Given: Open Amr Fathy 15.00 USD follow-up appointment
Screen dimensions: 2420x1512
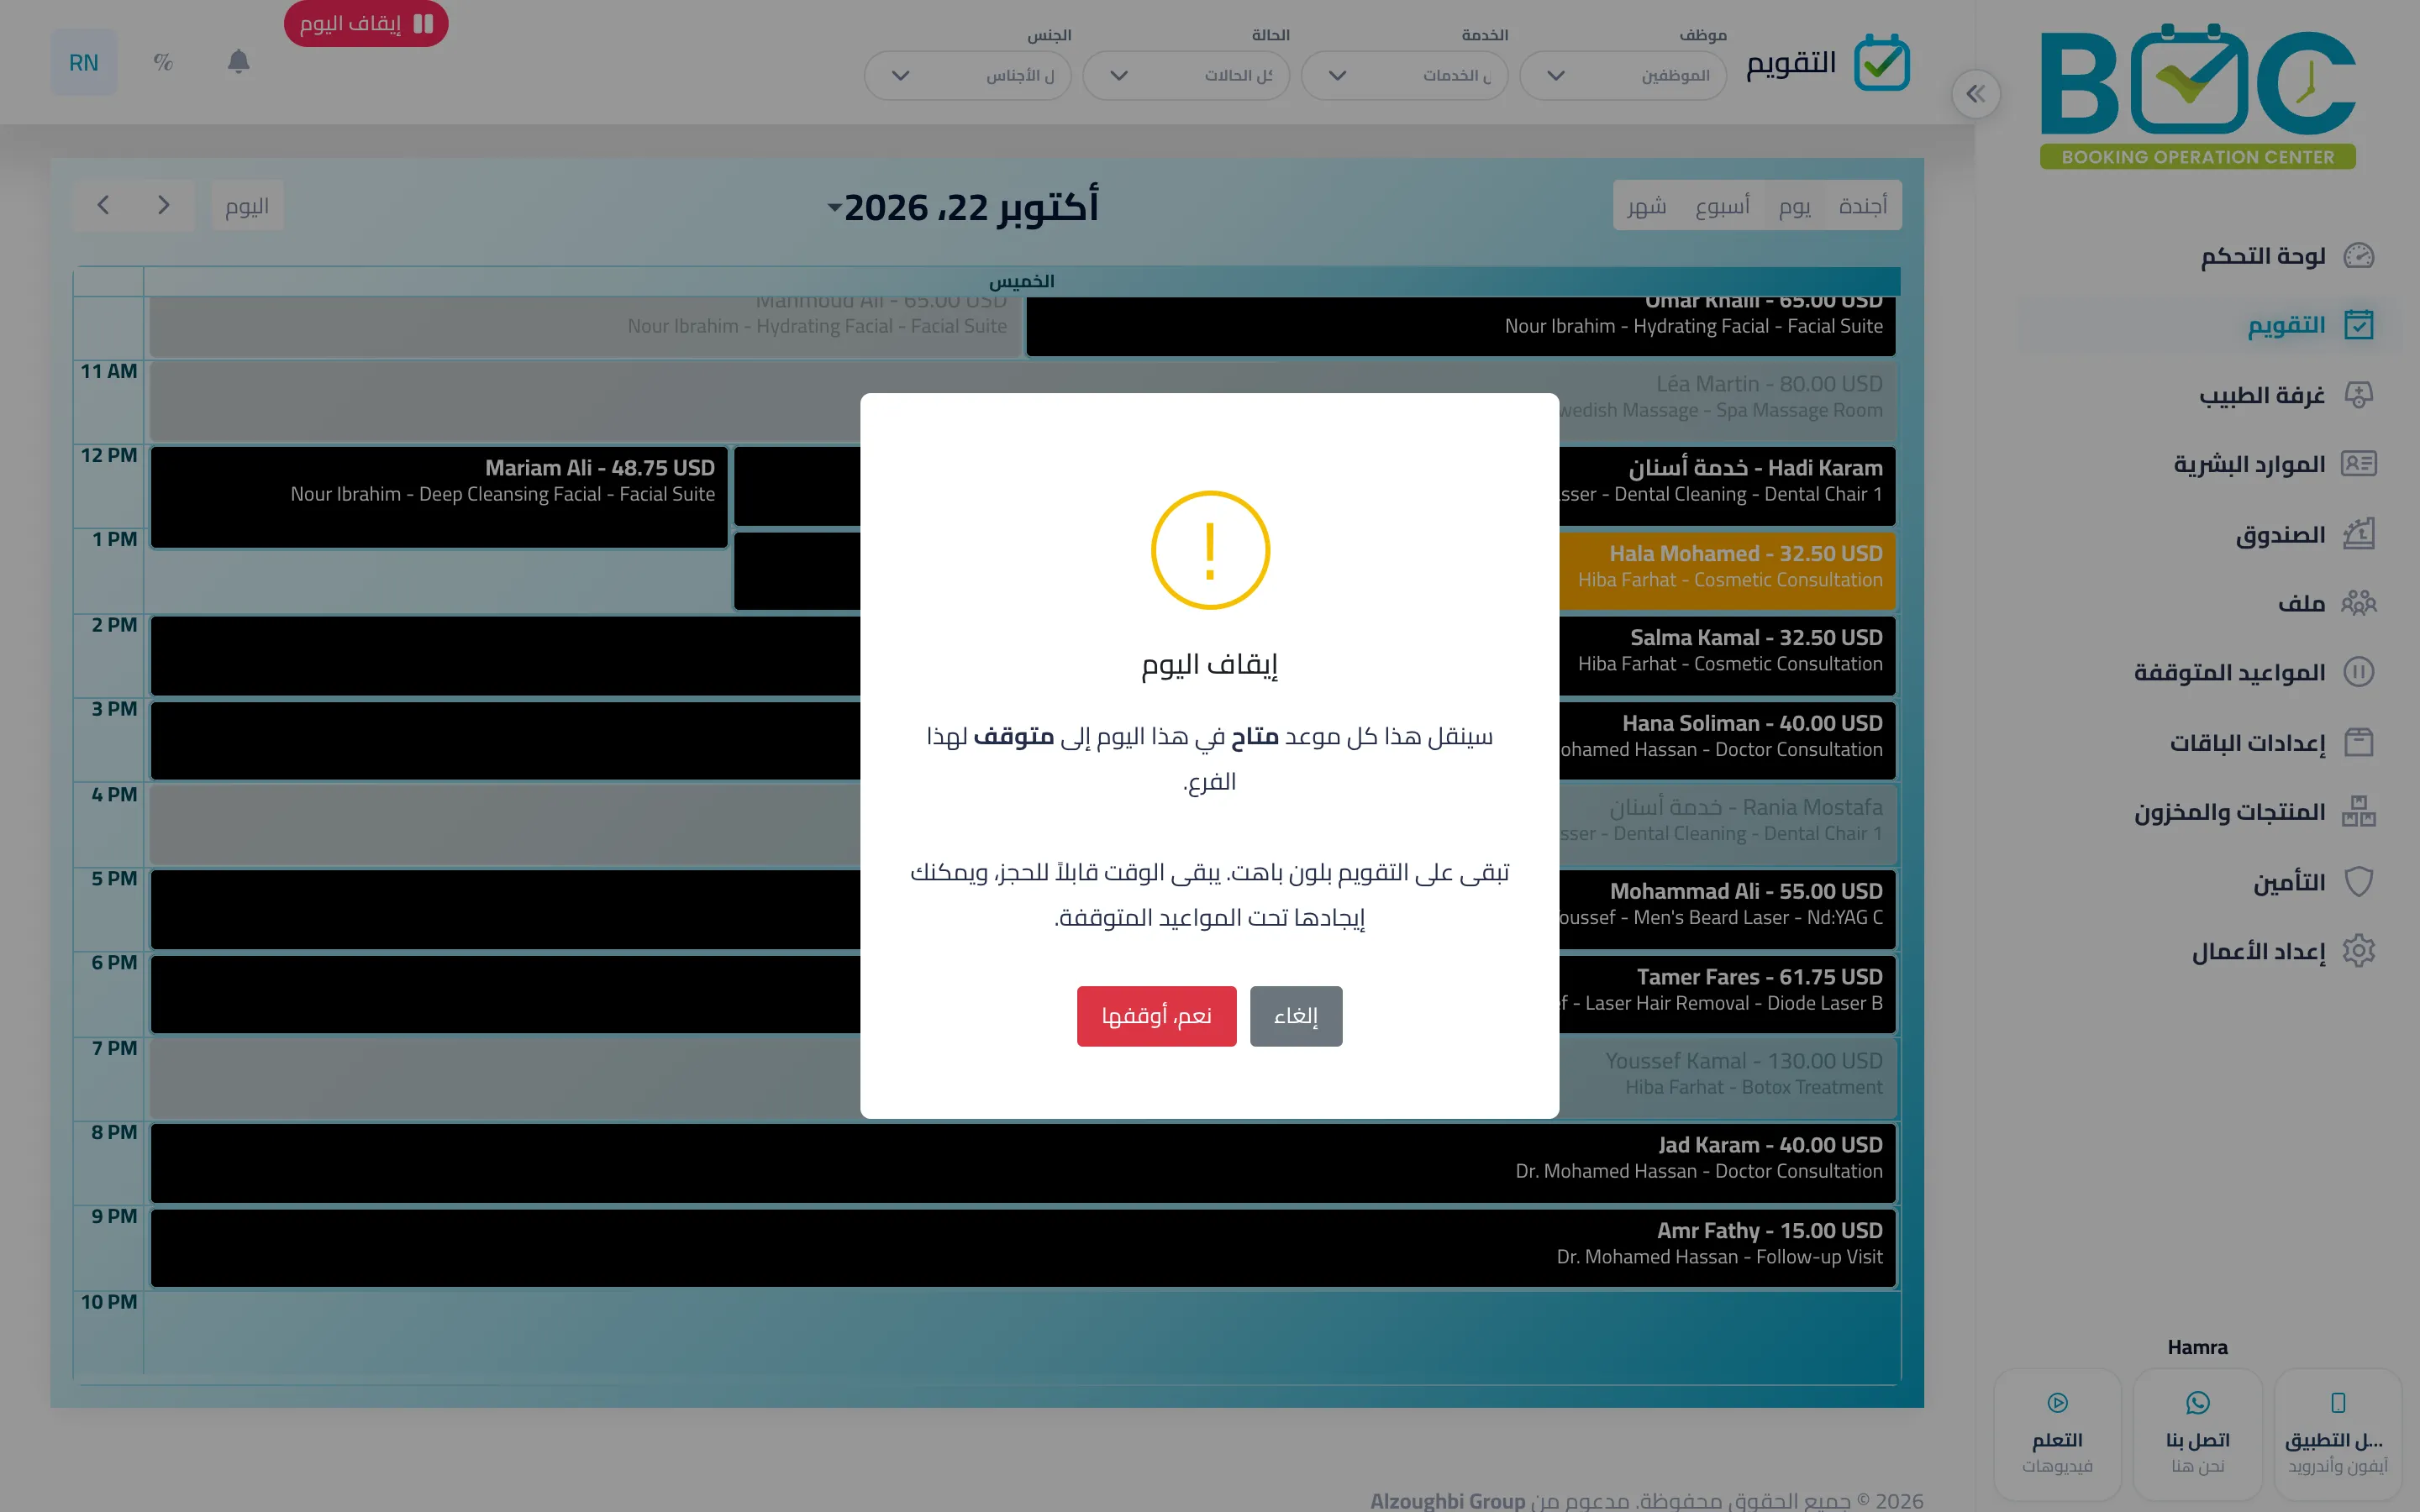Looking at the screenshot, I should coord(1023,1248).
